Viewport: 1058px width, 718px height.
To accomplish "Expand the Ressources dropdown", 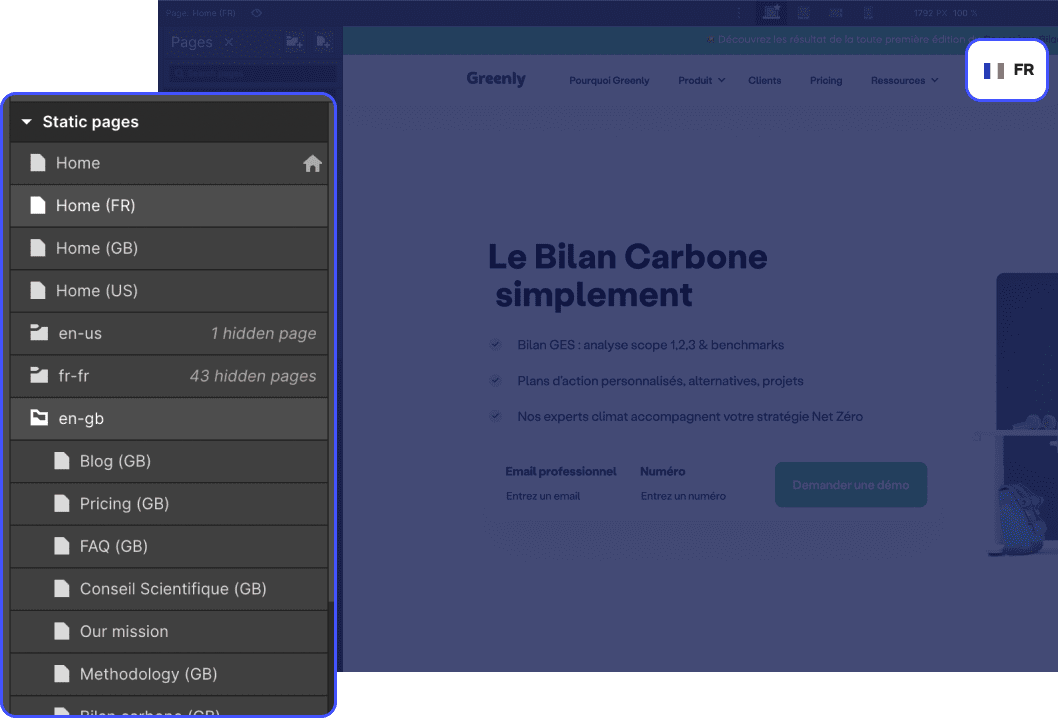I will 904,80.
